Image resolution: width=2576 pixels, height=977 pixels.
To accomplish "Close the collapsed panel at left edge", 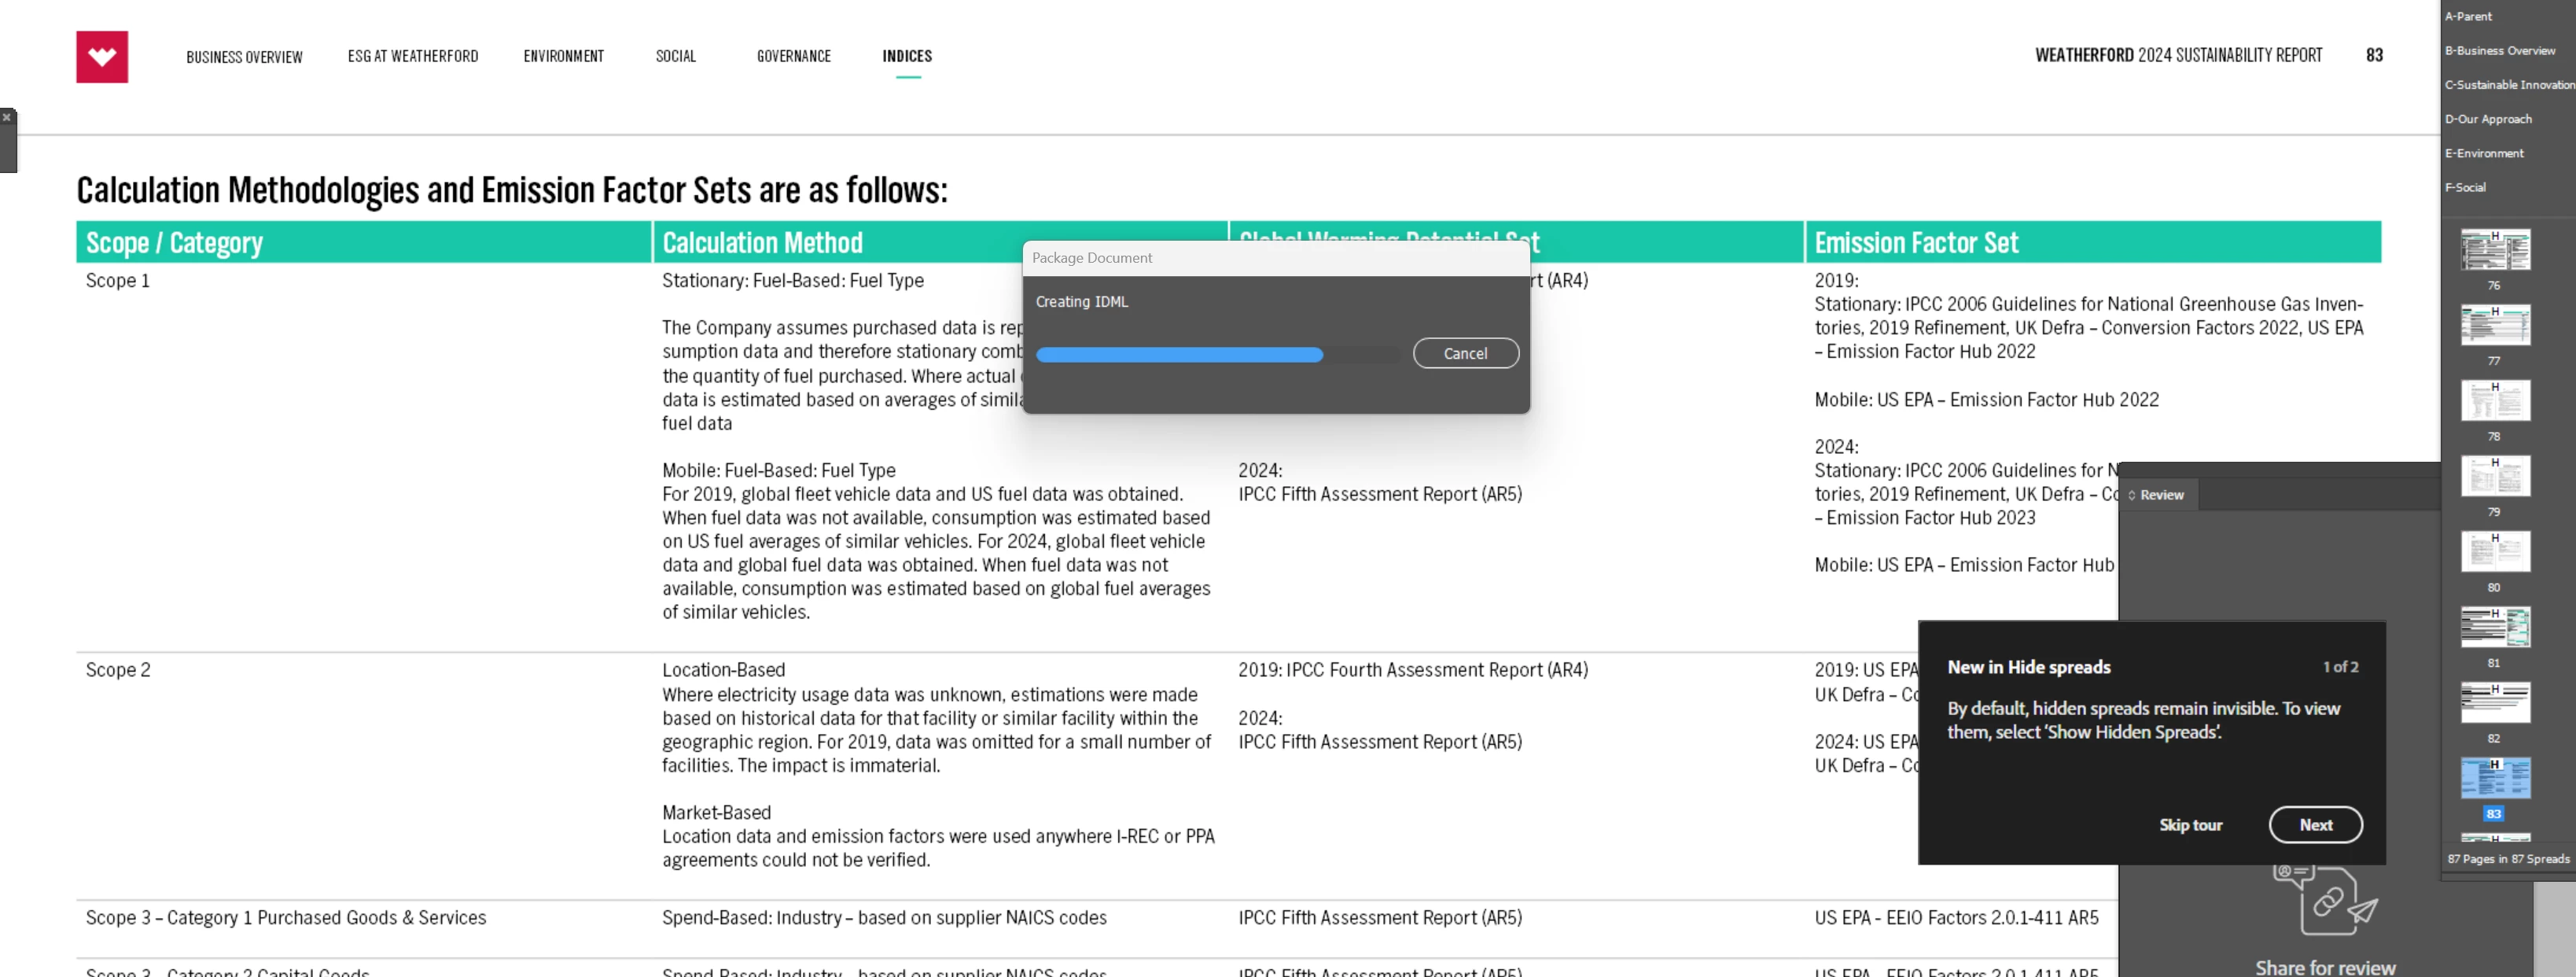I will click(7, 118).
